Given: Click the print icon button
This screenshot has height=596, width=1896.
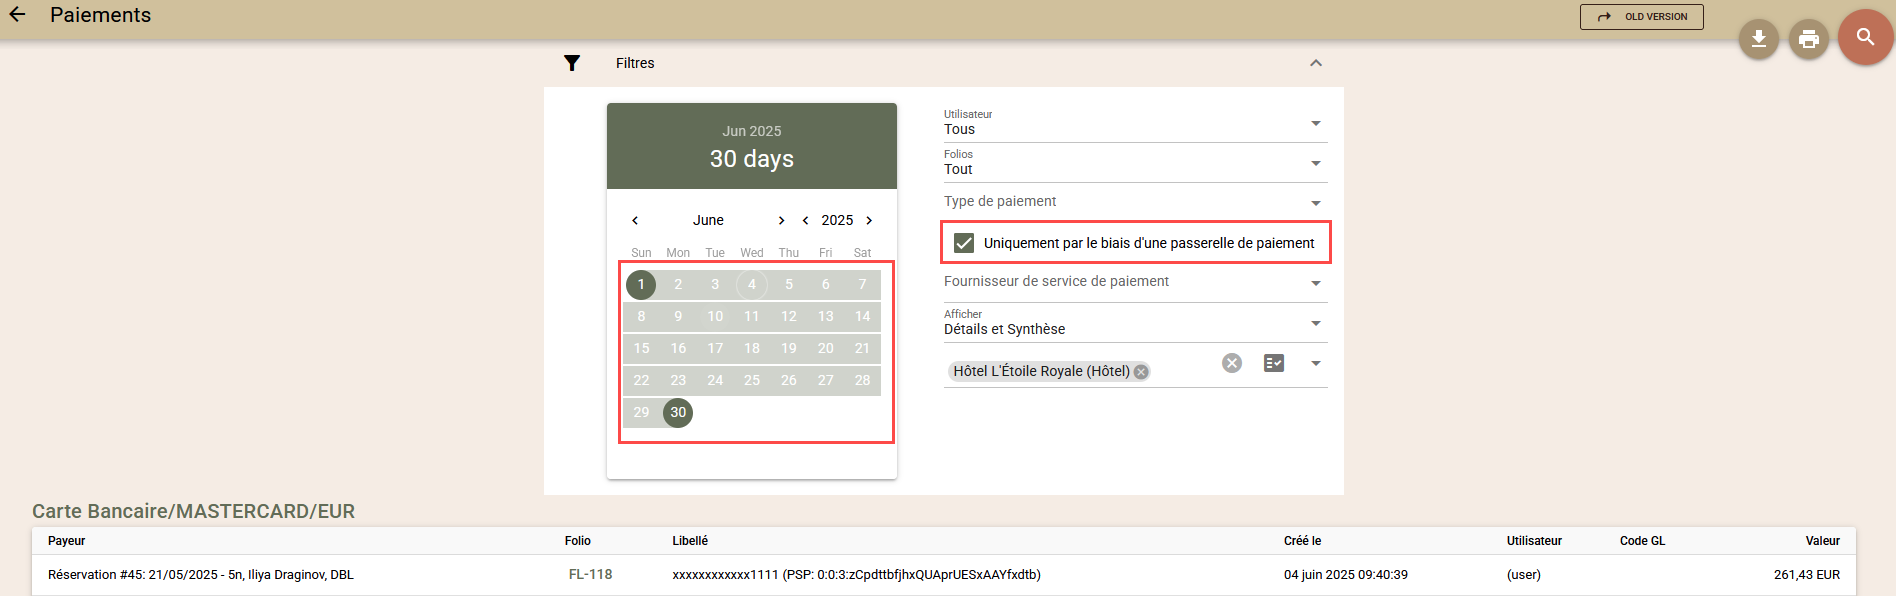Looking at the screenshot, I should 1809,39.
